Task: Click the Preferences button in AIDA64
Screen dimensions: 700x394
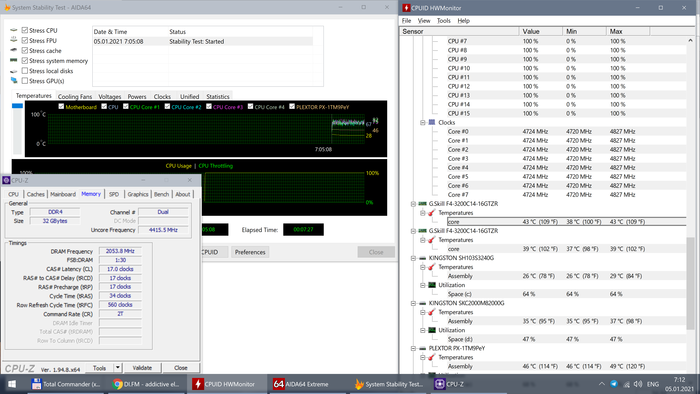Action: coord(250,252)
